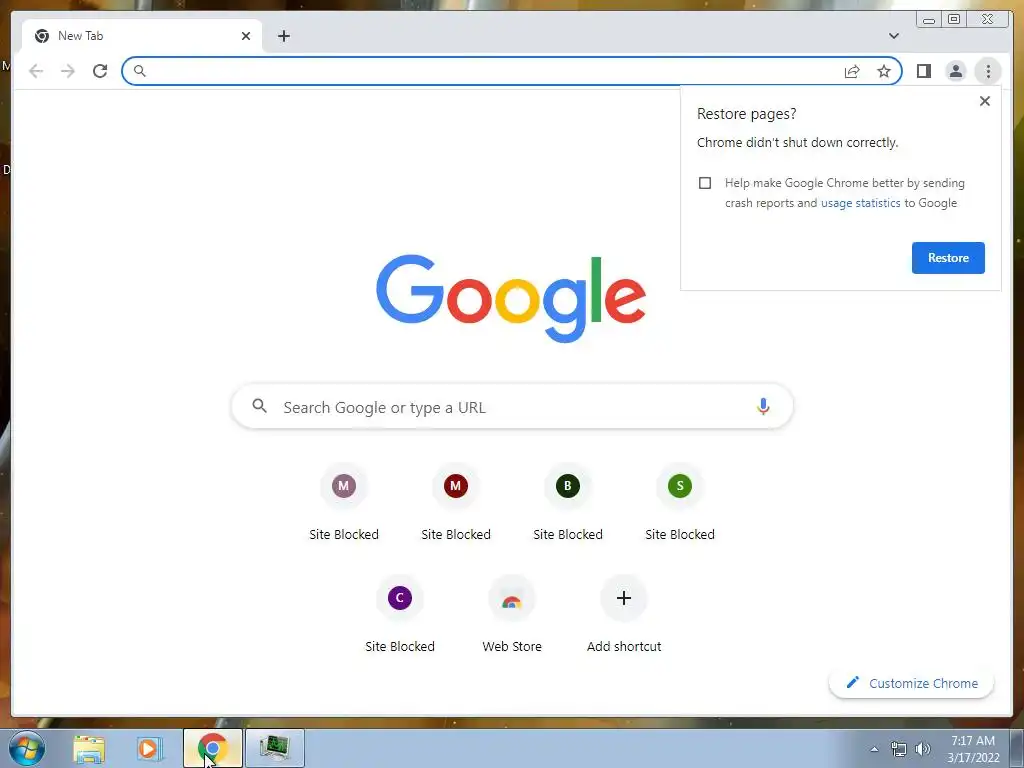Click the taskbar clock showing 7:17 AM

tap(973, 749)
